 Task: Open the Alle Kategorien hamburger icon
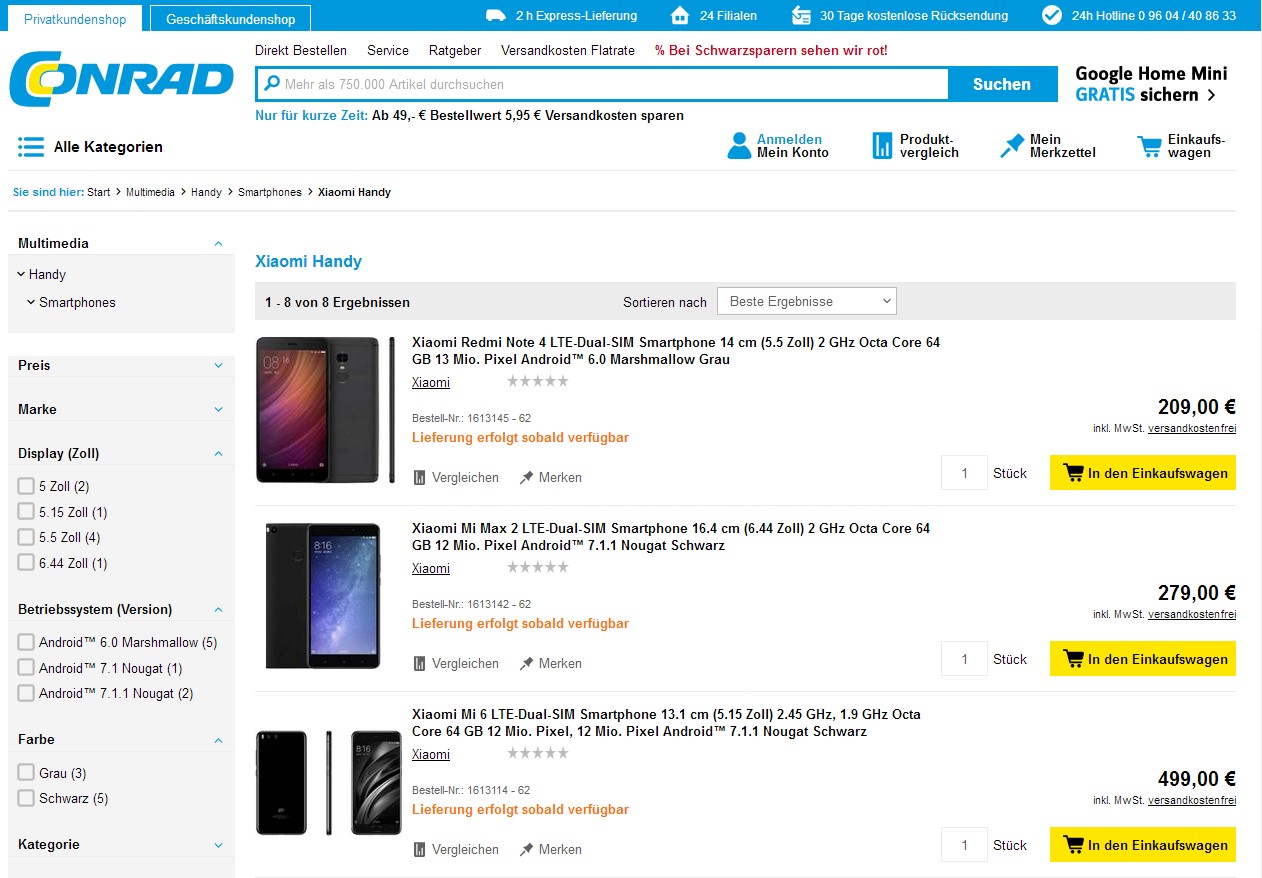[31, 147]
